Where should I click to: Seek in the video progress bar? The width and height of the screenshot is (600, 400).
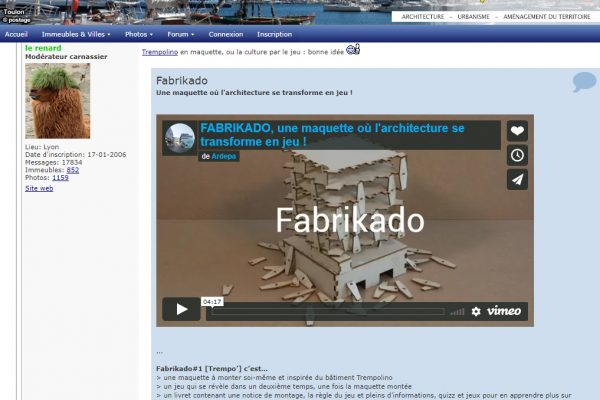point(328,312)
